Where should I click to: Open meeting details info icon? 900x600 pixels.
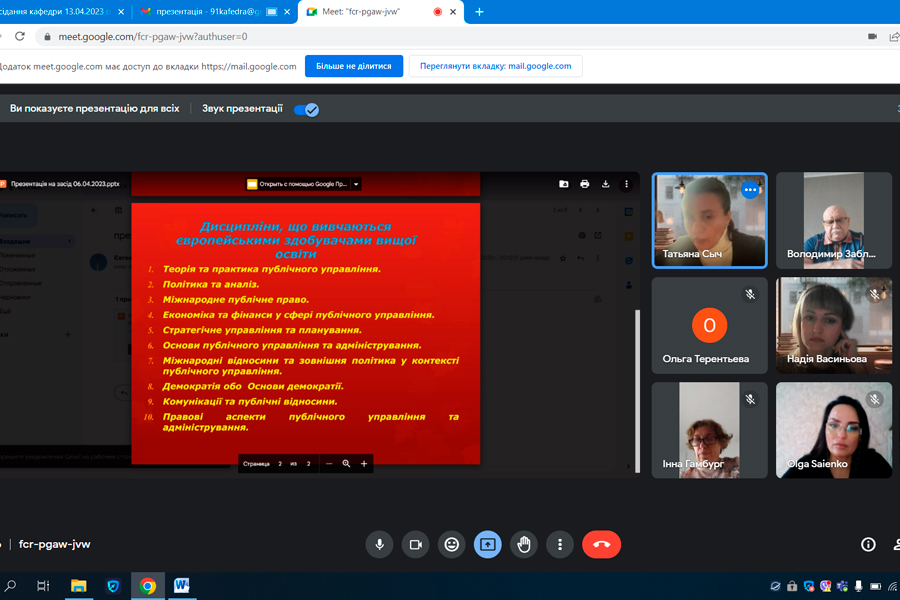(868, 544)
